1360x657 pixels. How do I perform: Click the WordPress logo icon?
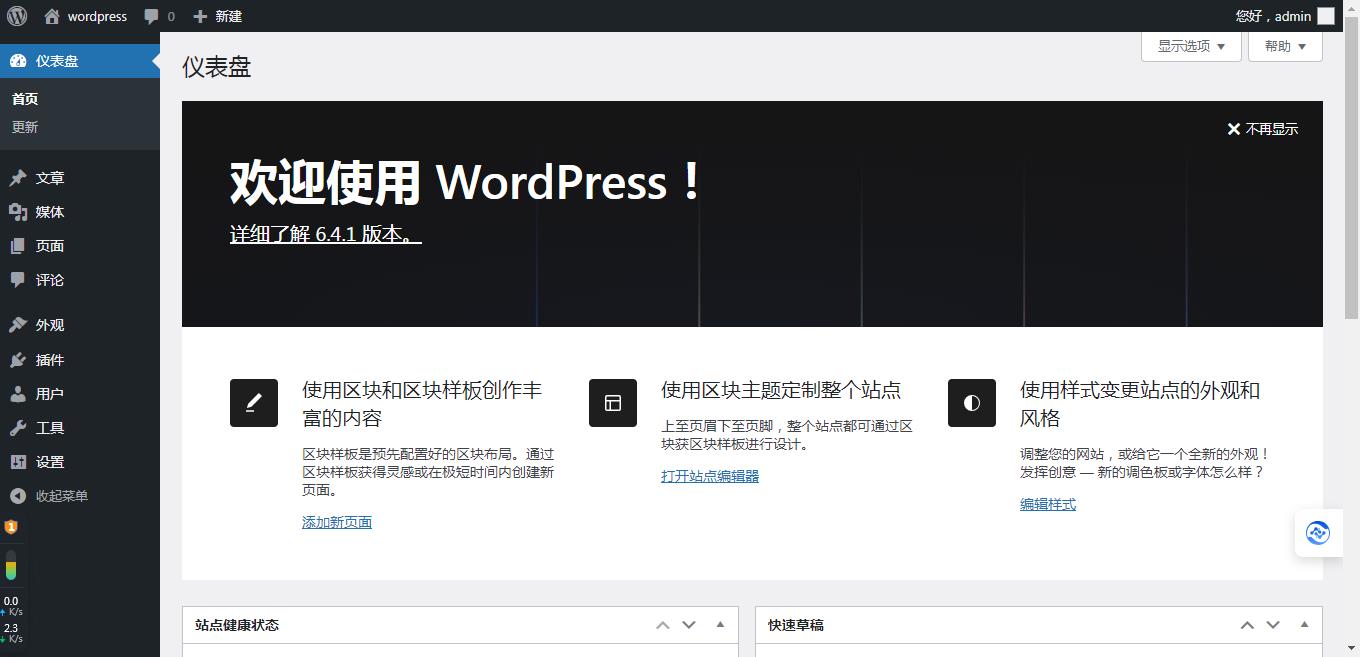(16, 16)
